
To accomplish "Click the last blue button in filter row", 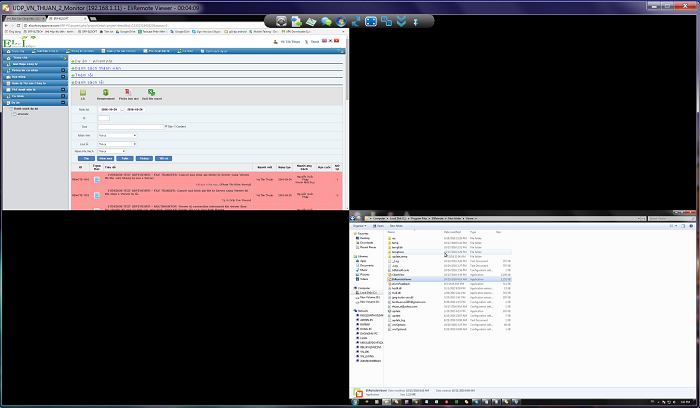I will coord(163,158).
